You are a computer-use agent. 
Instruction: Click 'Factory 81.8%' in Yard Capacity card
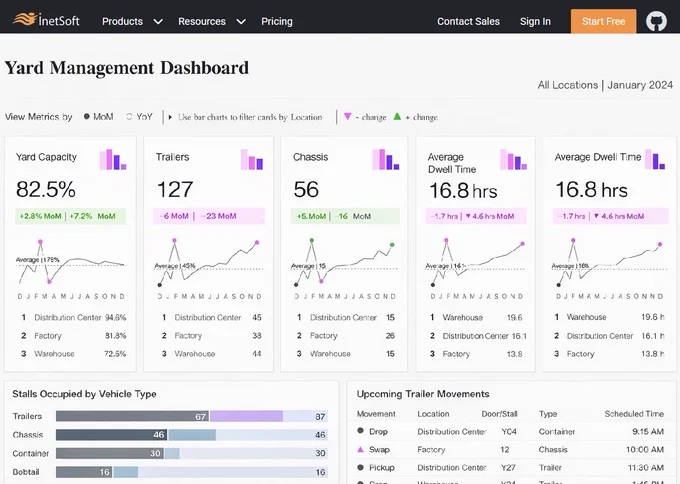pyautogui.click(x=73, y=336)
